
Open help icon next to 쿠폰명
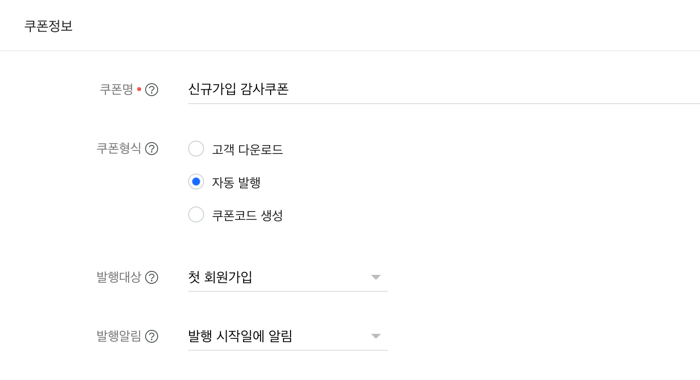(x=152, y=90)
